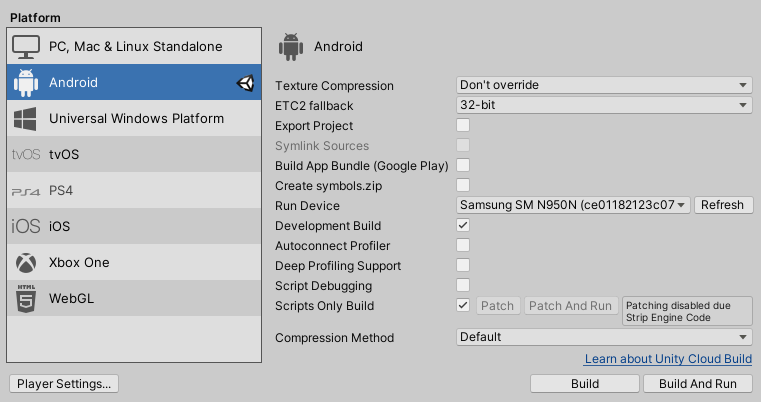Uncheck the Scripts Only Build checkbox
761x402 pixels.
pyautogui.click(x=463, y=305)
